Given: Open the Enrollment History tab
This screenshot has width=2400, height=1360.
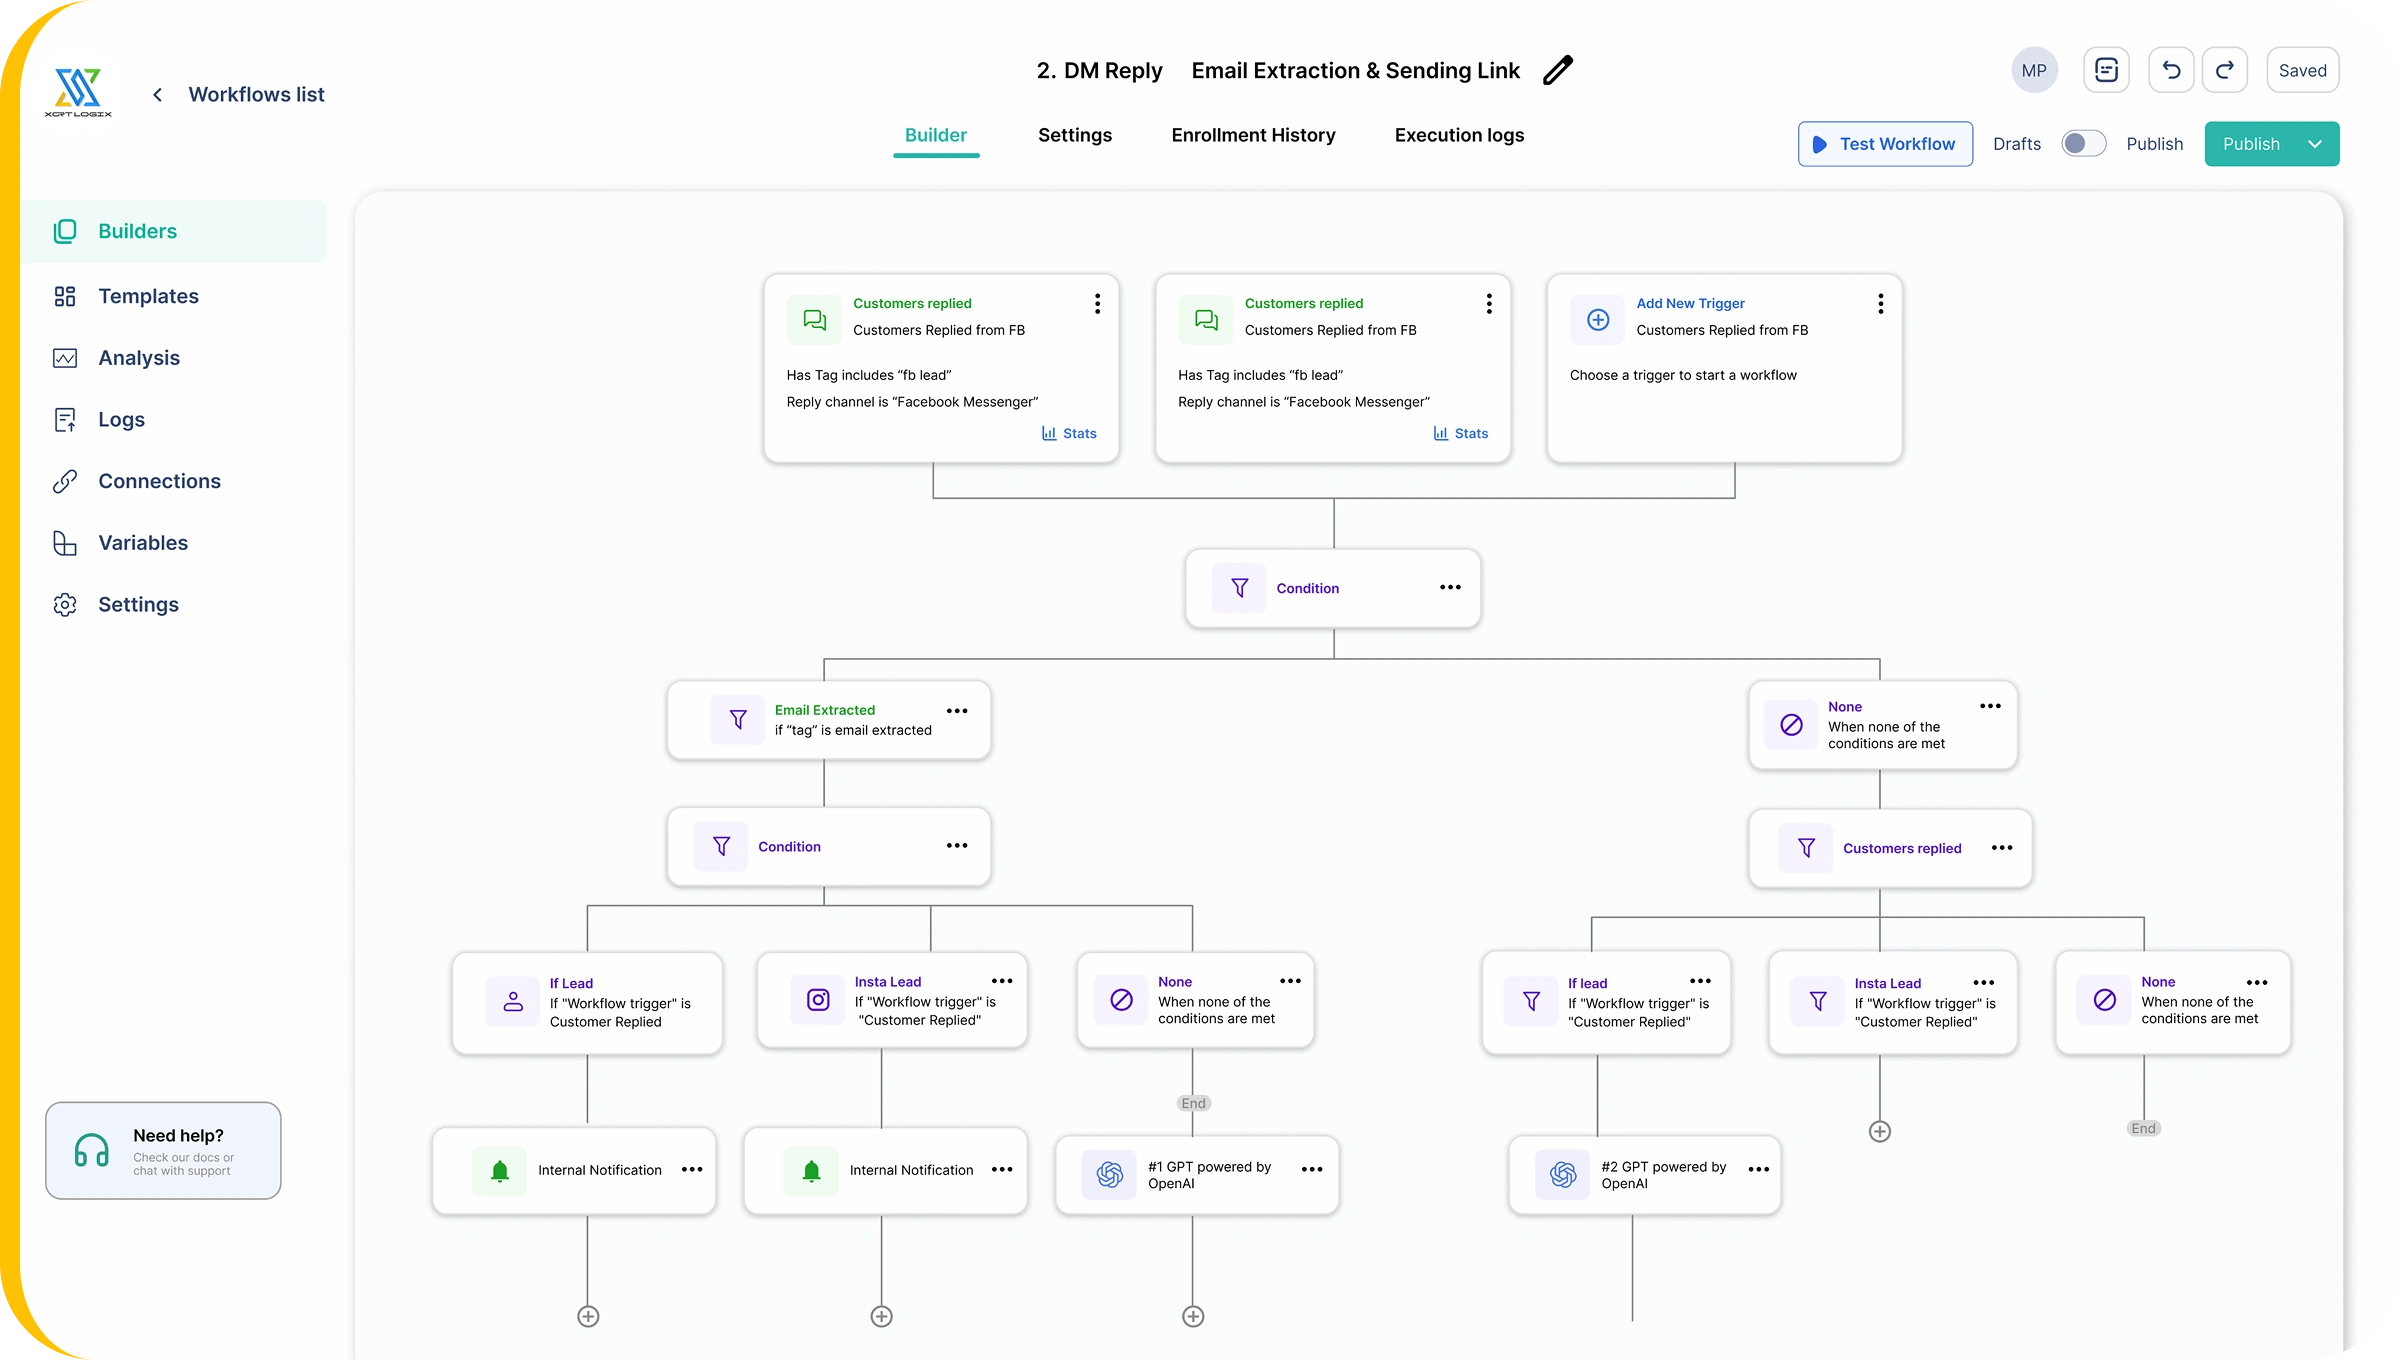Looking at the screenshot, I should tap(1253, 135).
